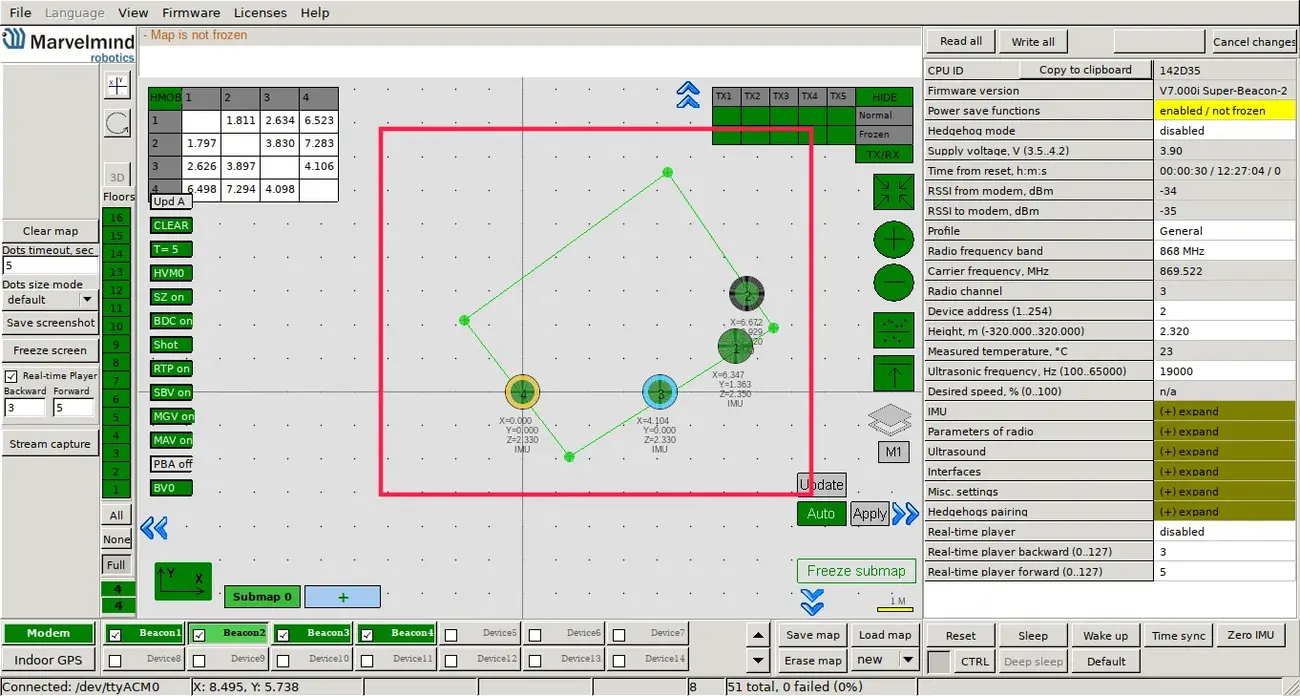Click the green zoom out minus icon
Image resolution: width=1300 pixels, height=696 pixels.
point(893,284)
